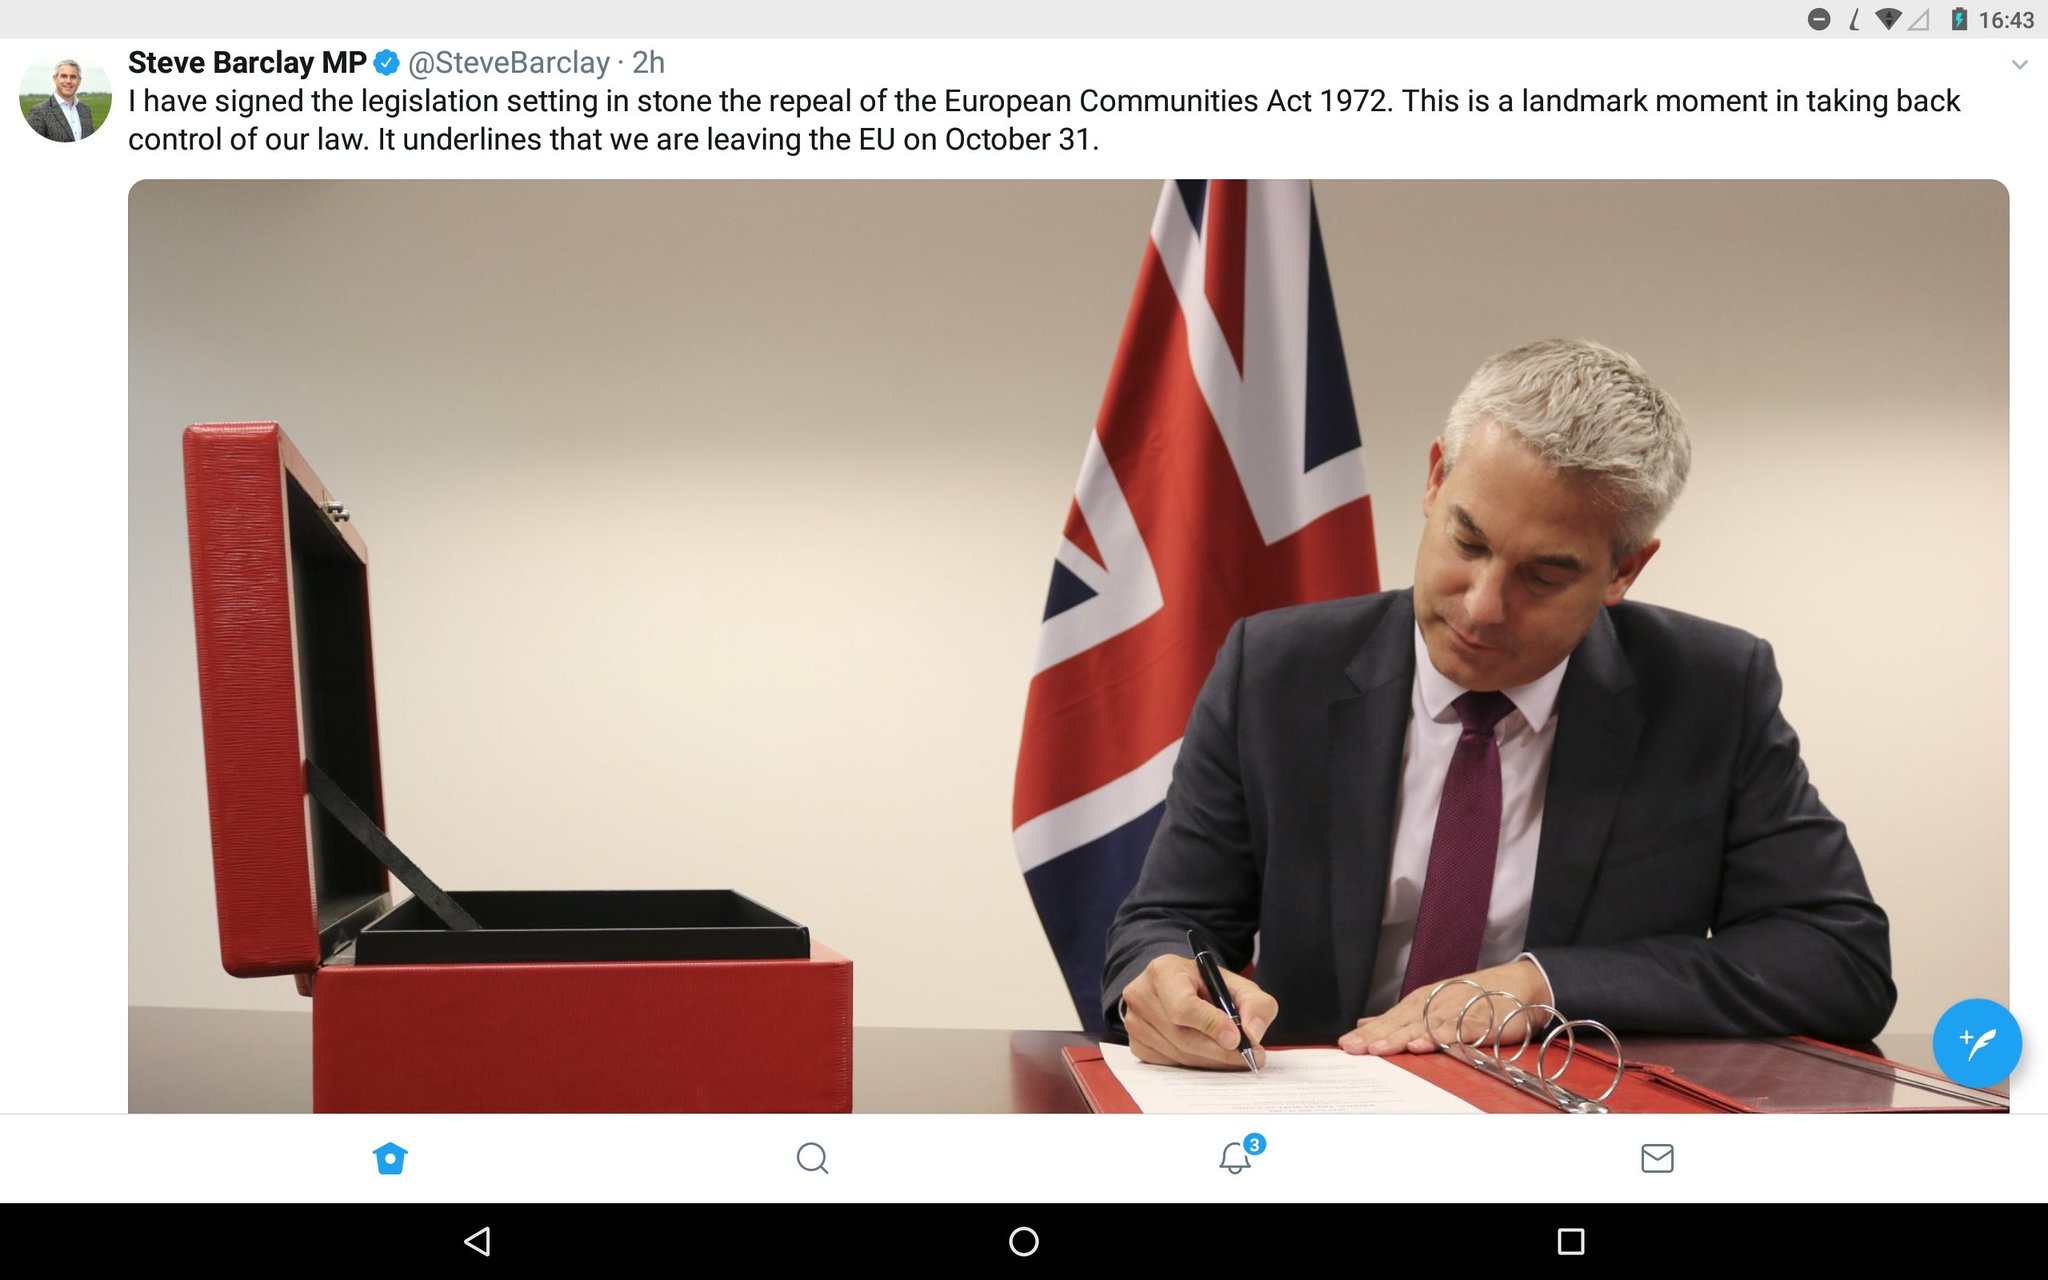This screenshot has width=2048, height=1280.
Task: Open the Home timeline tab
Action: [x=390, y=1158]
